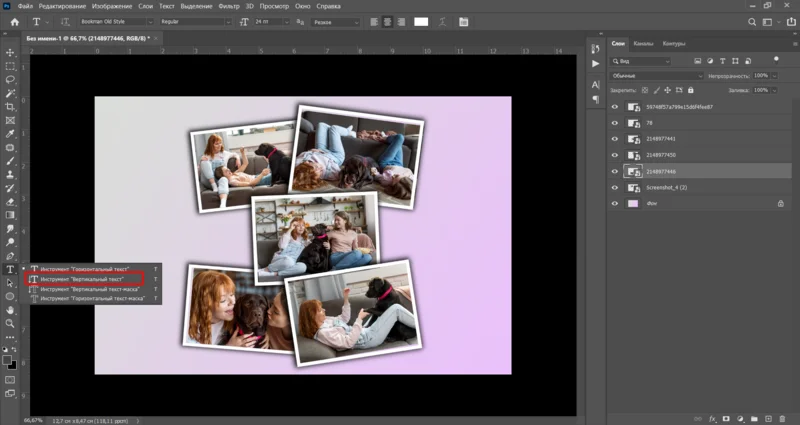Click the center text alignment icon

385,22
